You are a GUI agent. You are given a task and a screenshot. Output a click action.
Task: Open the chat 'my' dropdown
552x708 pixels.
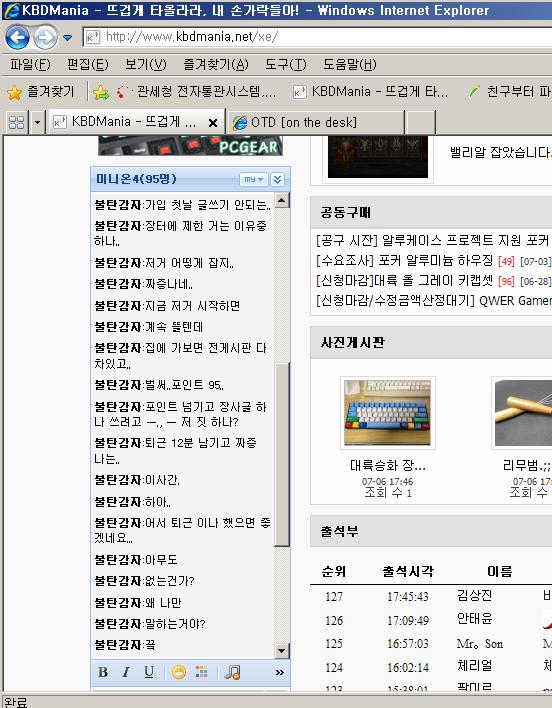tap(254, 179)
